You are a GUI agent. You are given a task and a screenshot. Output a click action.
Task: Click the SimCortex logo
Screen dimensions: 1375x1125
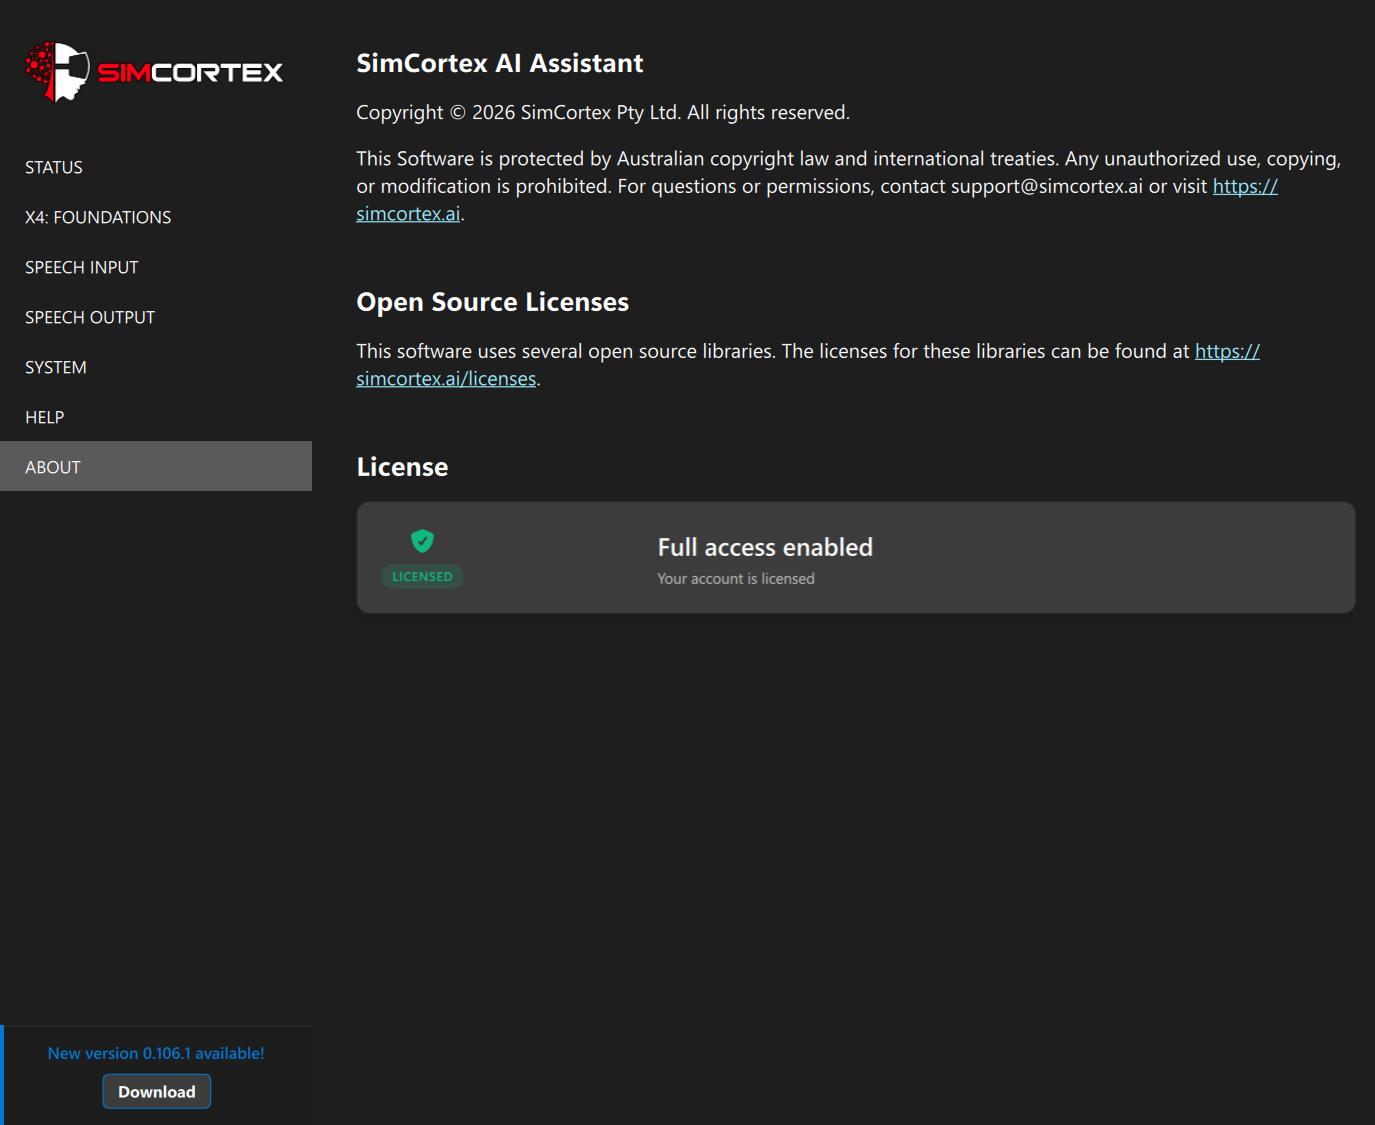[154, 72]
